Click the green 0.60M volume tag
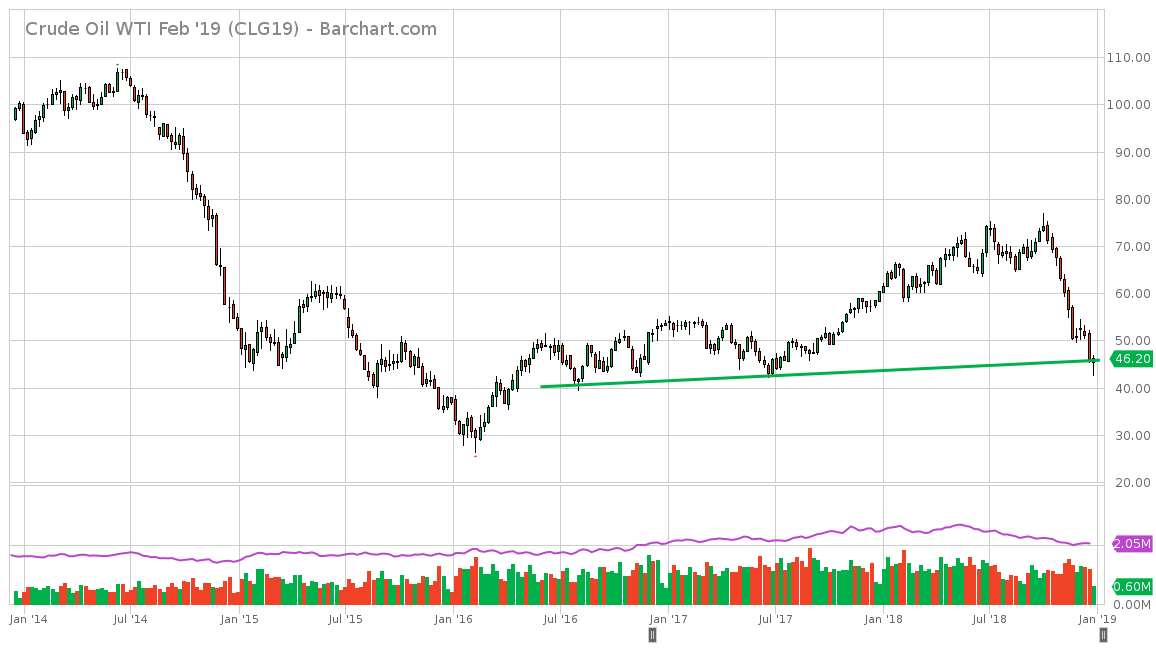Screen dimensions: 1156x650 click(1131, 587)
